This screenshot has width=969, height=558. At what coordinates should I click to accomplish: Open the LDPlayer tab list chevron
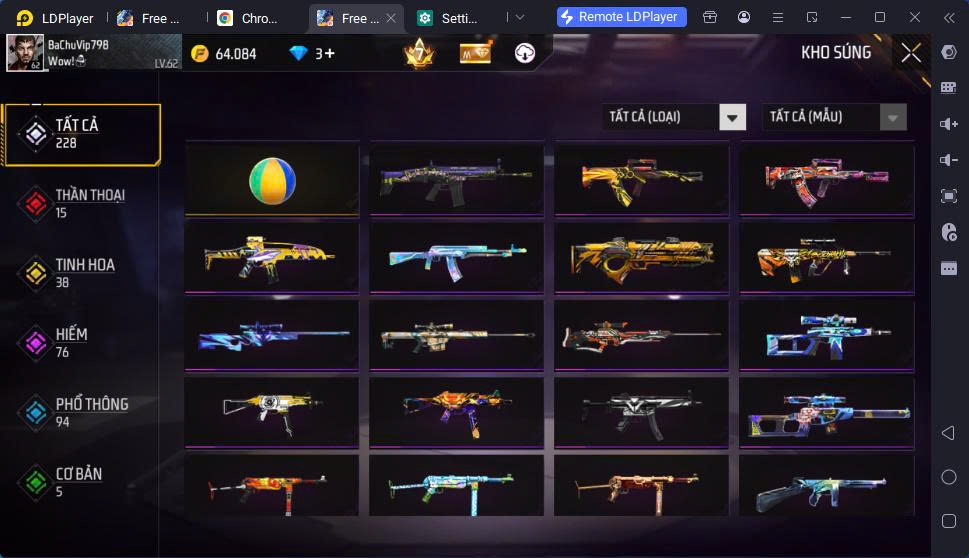pos(520,17)
